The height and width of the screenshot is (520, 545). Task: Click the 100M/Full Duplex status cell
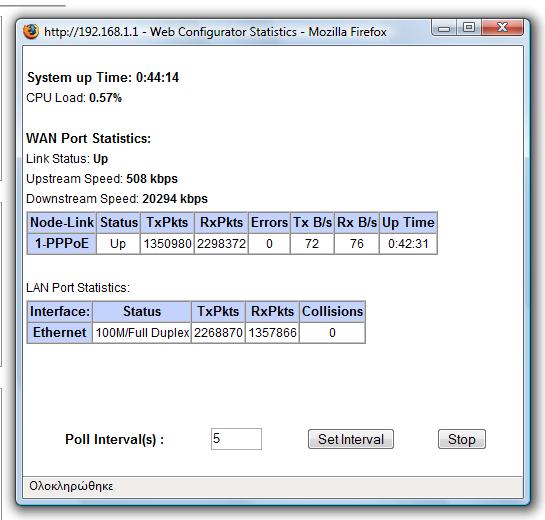142,333
